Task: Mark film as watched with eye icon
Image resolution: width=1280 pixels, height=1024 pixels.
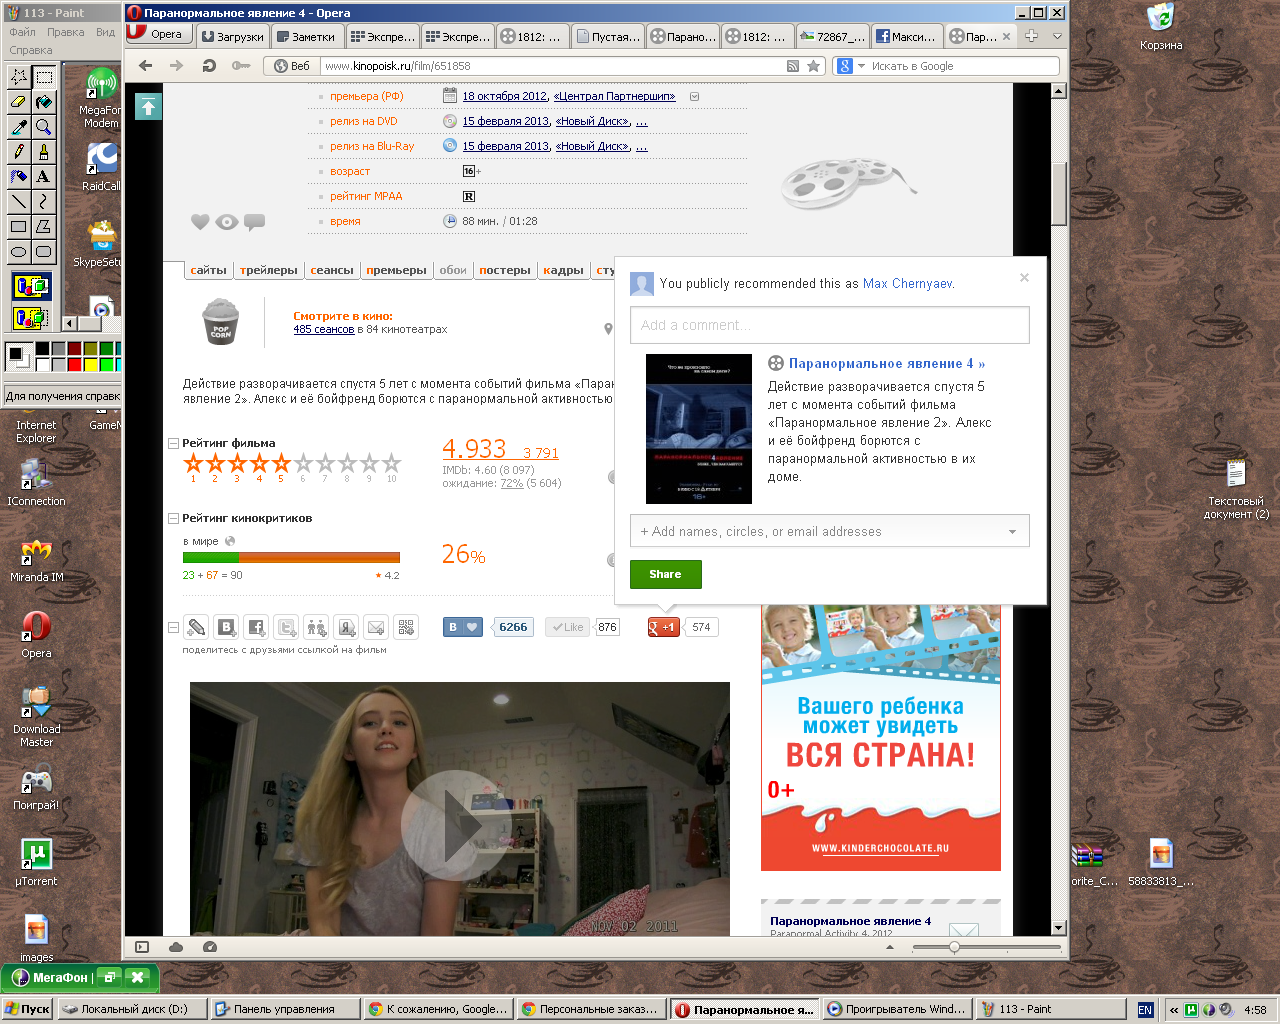Action: [x=227, y=222]
